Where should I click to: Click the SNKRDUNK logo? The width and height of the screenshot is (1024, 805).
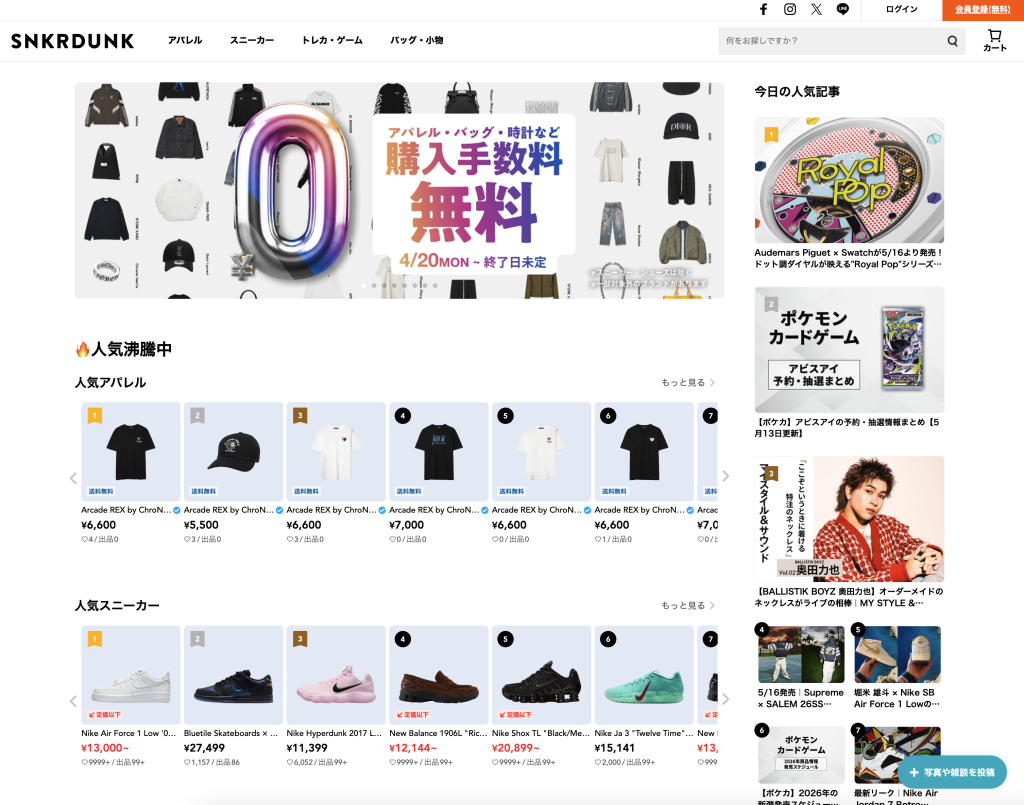[x=72, y=41]
